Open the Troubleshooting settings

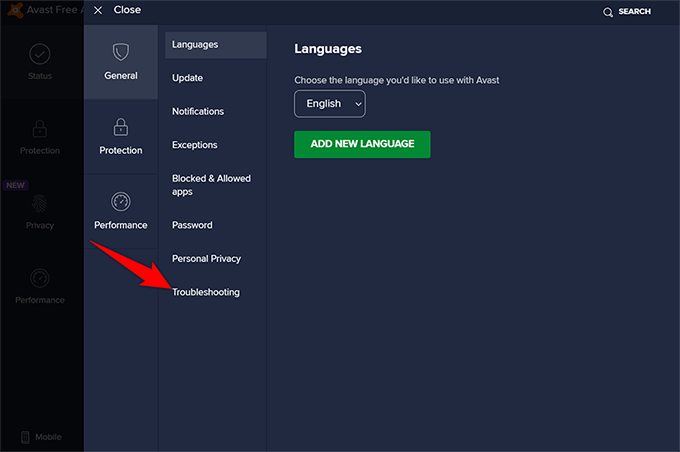206,292
